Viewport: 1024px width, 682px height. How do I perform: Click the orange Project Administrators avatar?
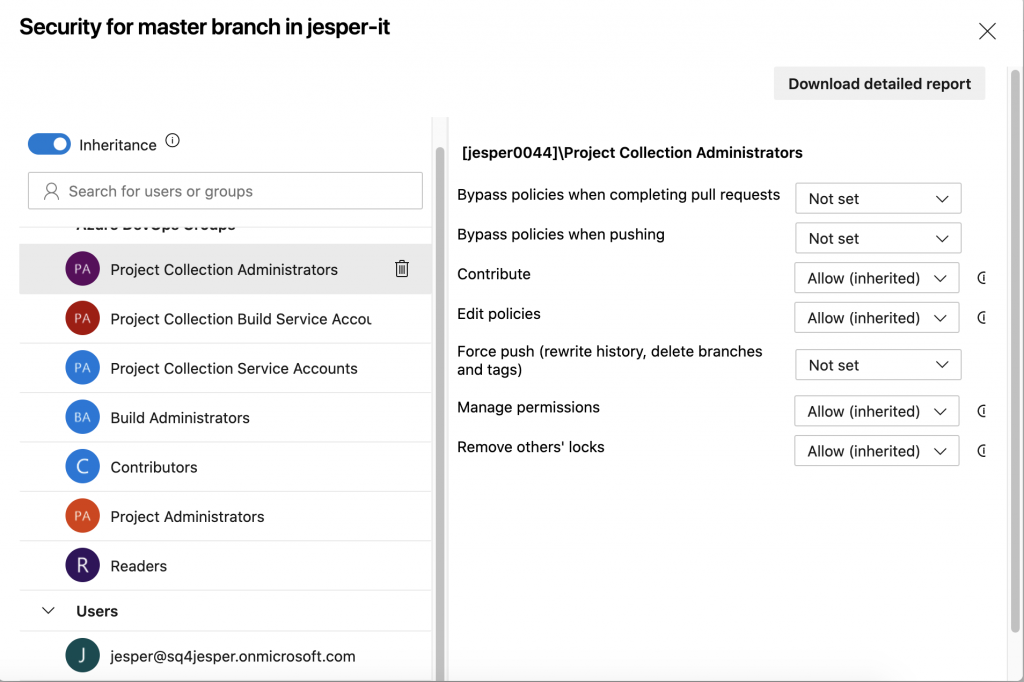pos(82,517)
